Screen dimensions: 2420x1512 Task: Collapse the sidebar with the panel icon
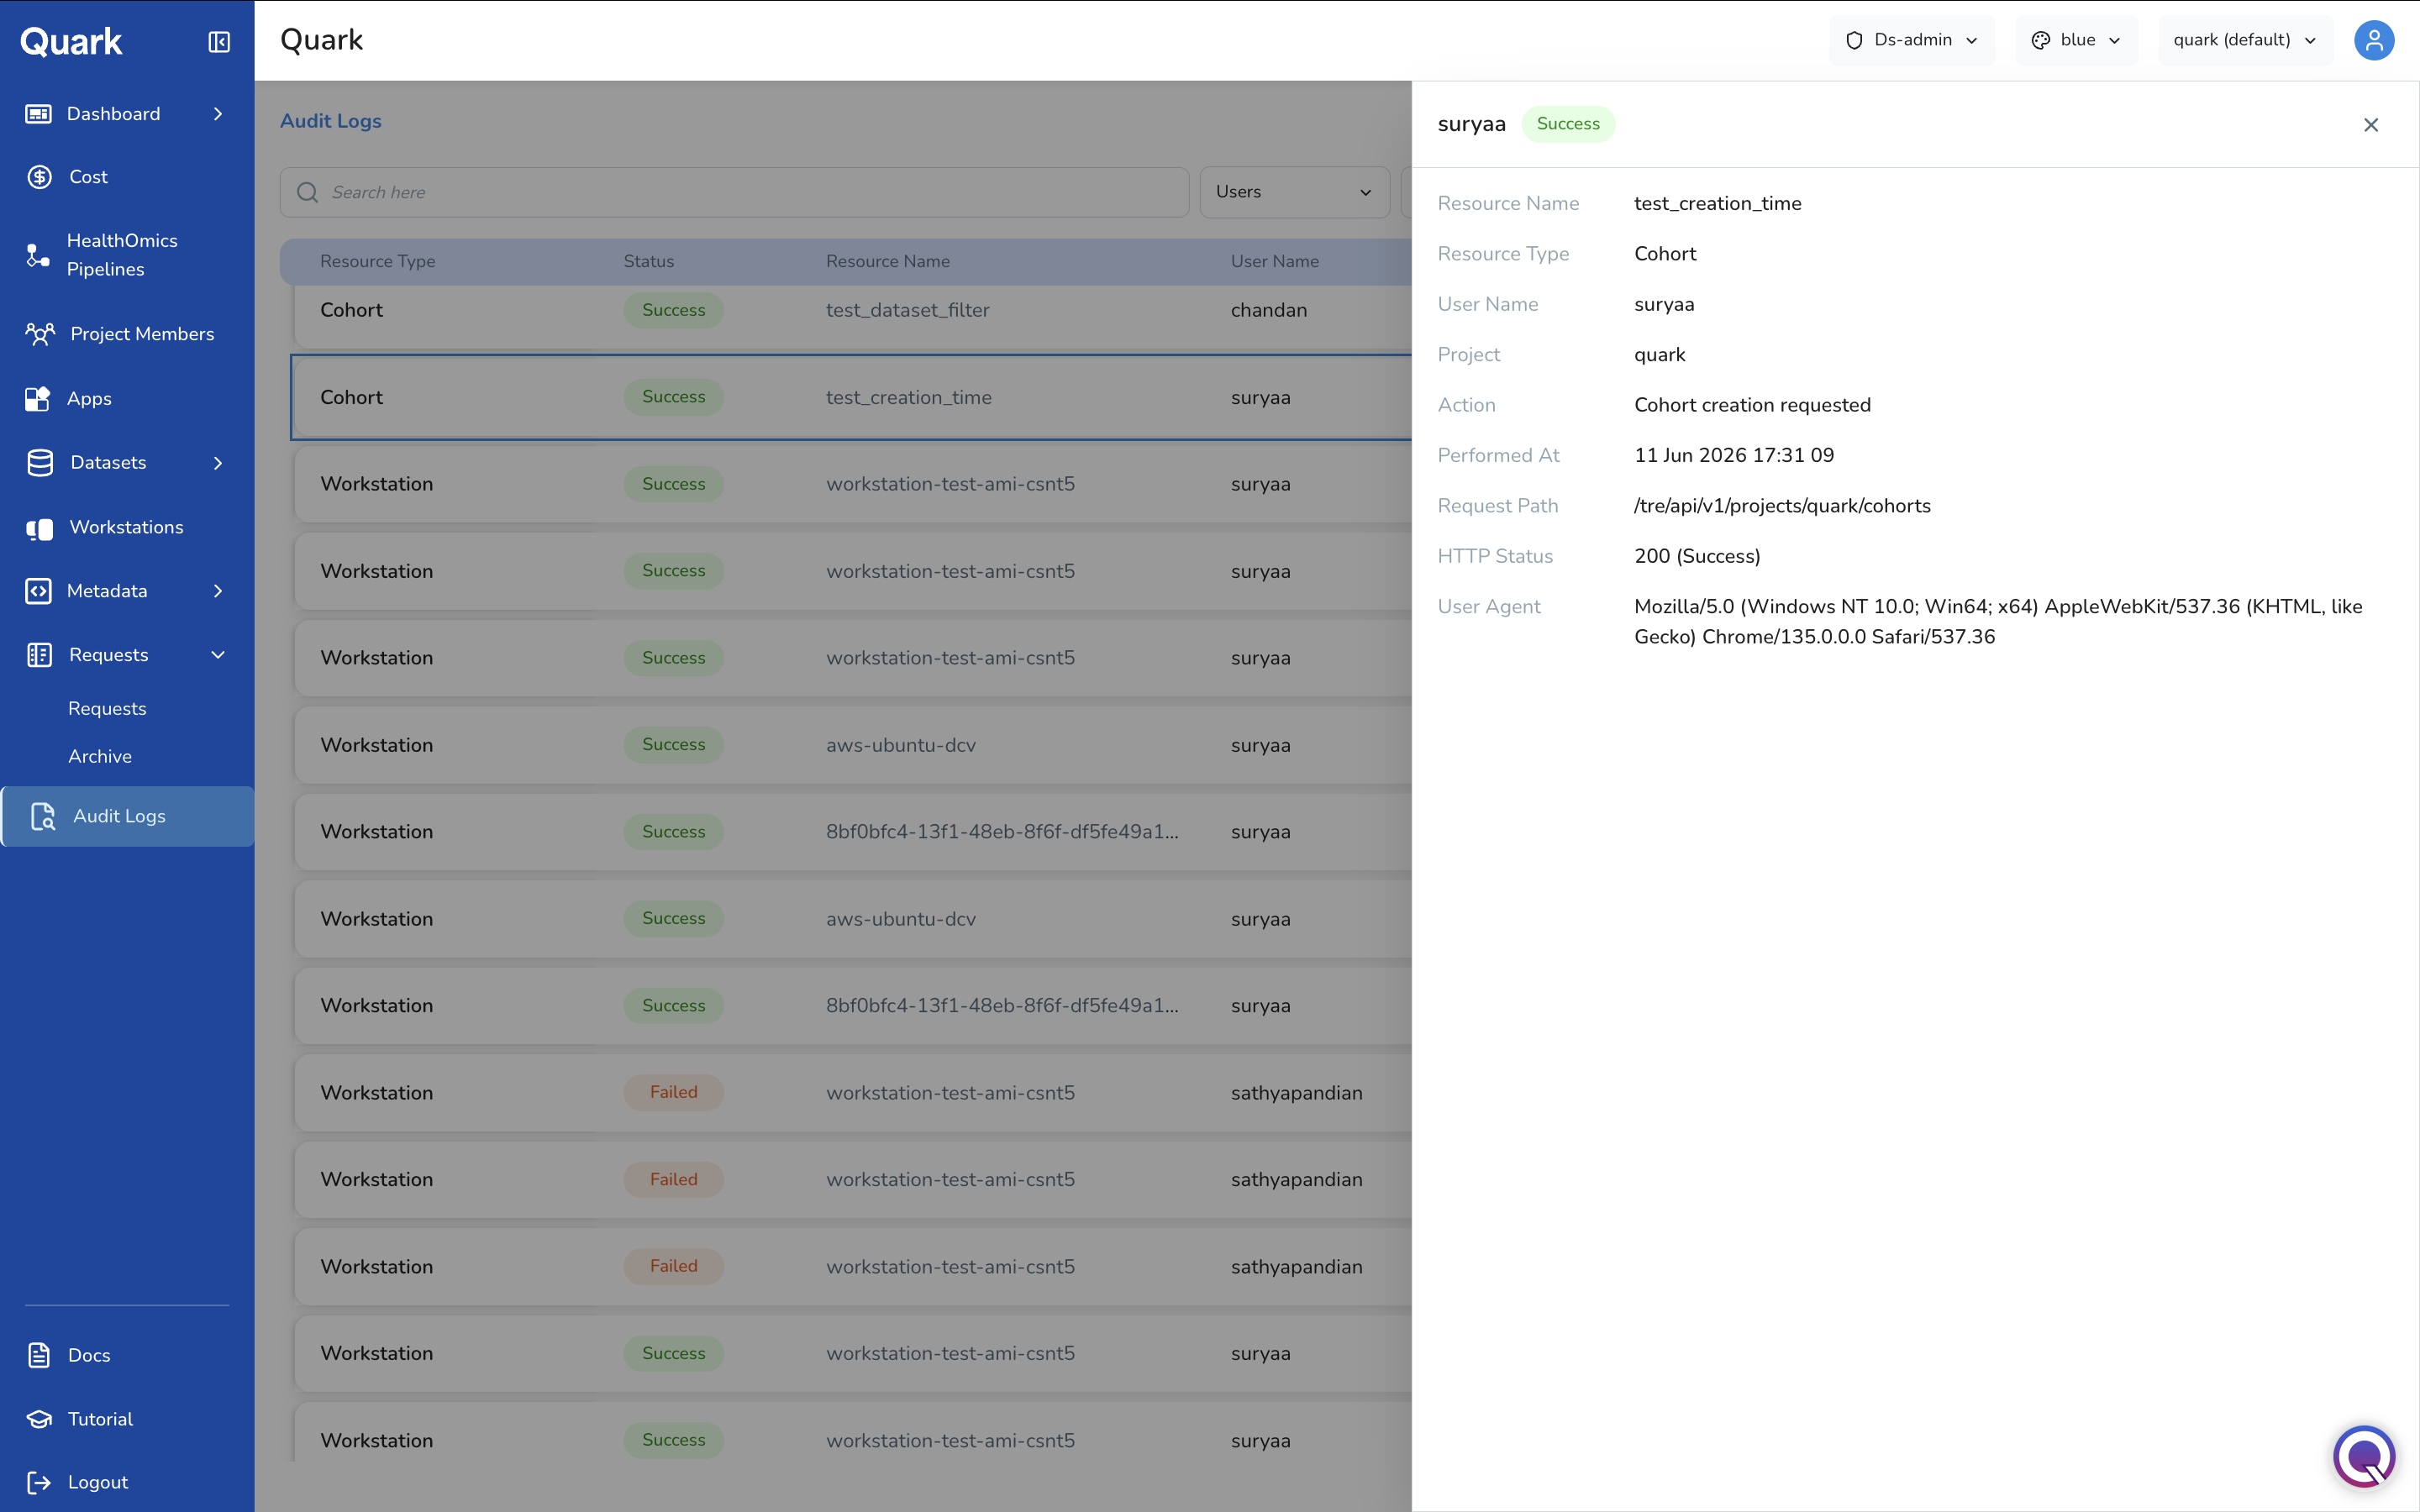pyautogui.click(x=219, y=42)
